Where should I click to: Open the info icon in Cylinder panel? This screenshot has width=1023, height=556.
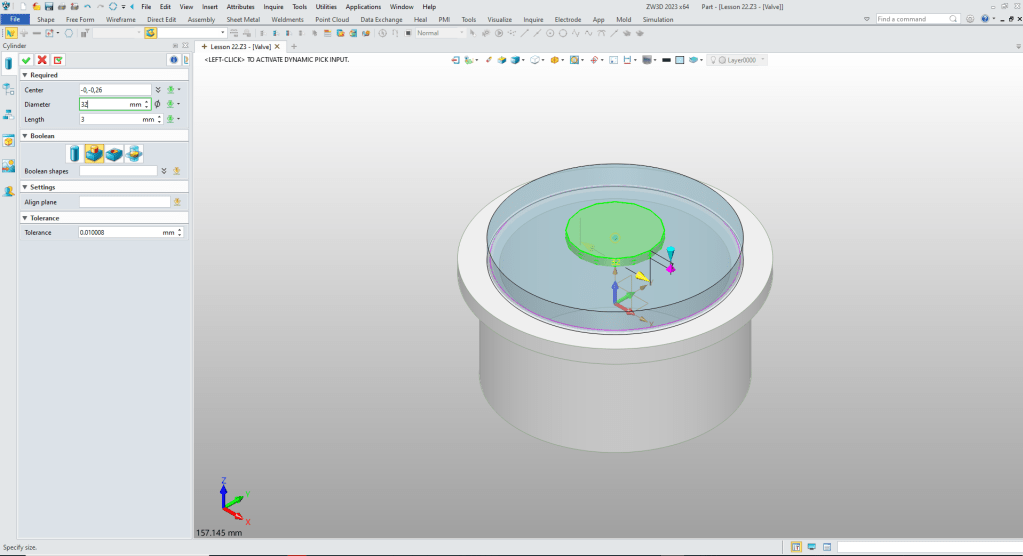173,60
